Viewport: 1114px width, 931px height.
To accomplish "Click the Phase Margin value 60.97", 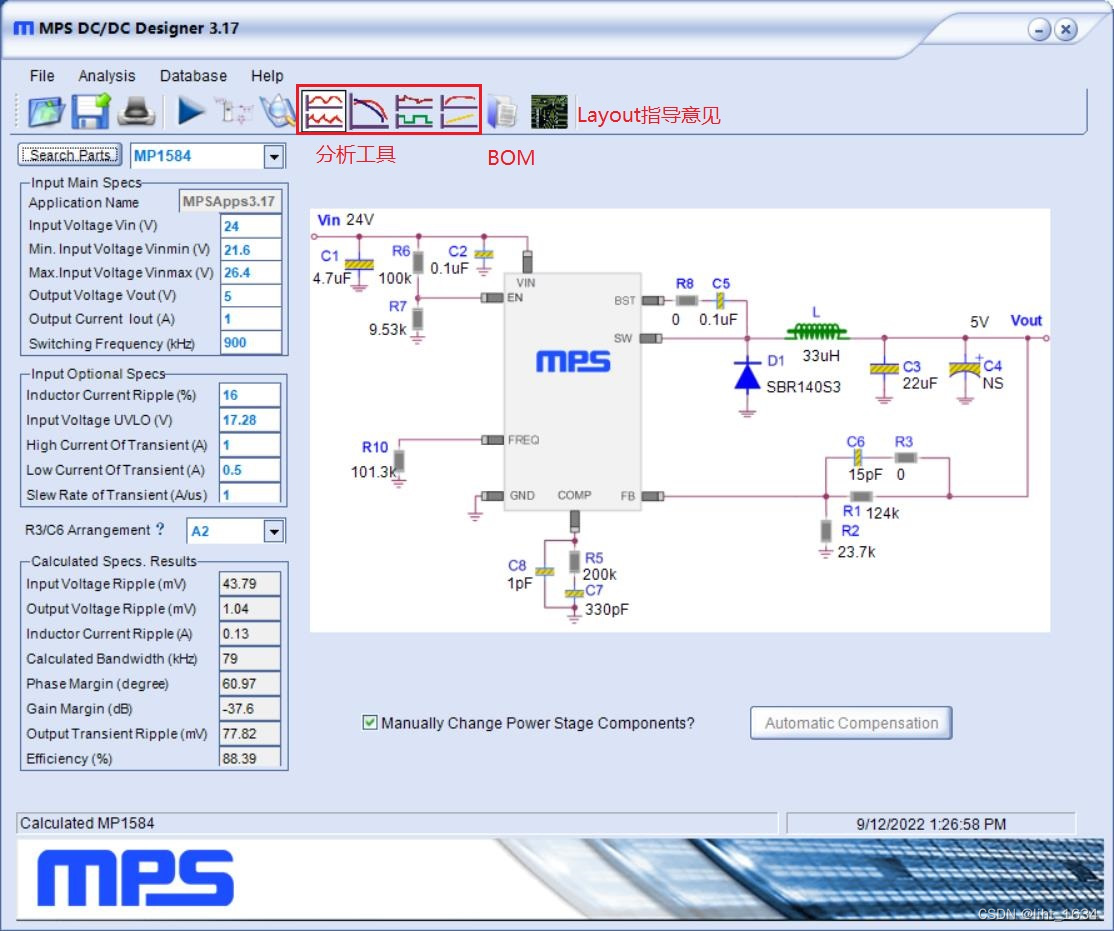I will pos(250,684).
